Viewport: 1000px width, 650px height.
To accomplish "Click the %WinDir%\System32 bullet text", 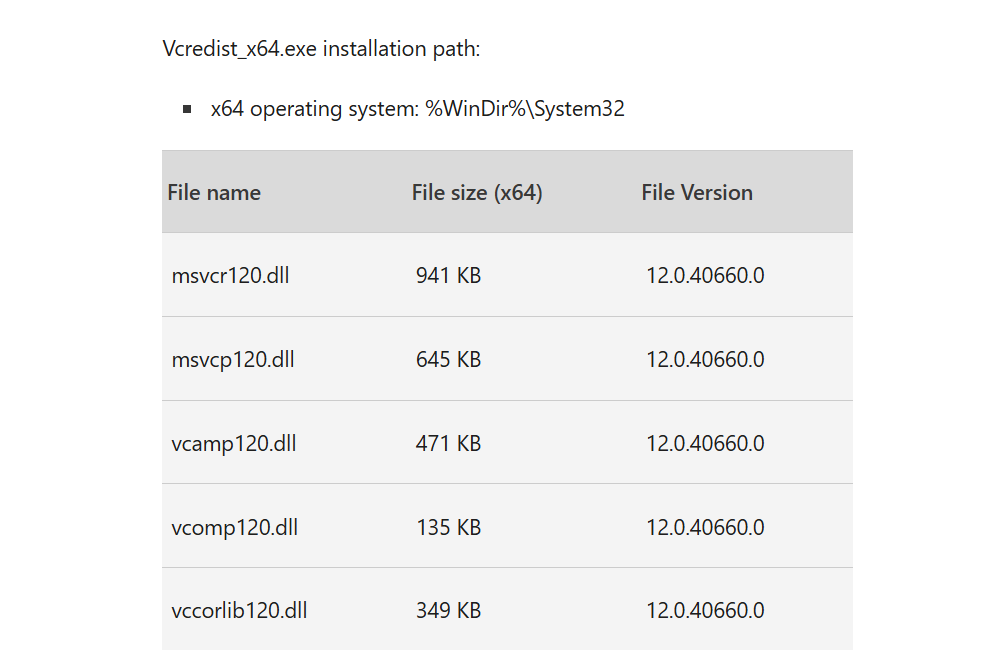I will [525, 109].
